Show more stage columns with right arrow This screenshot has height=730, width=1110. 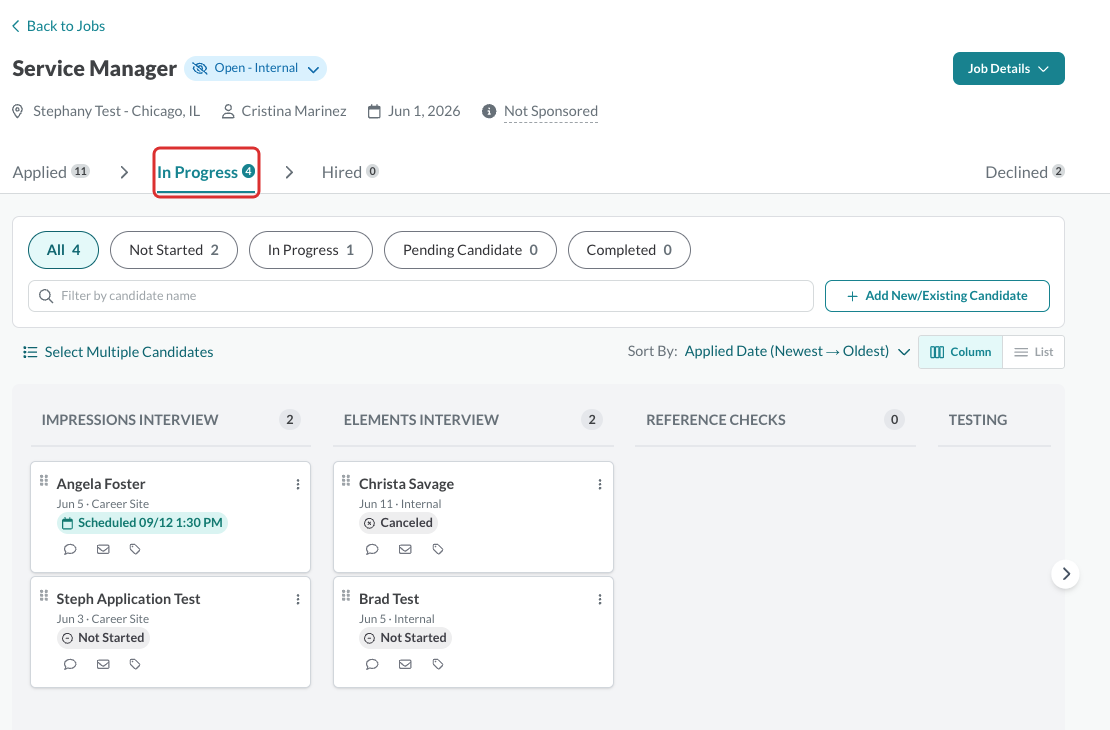[1065, 574]
